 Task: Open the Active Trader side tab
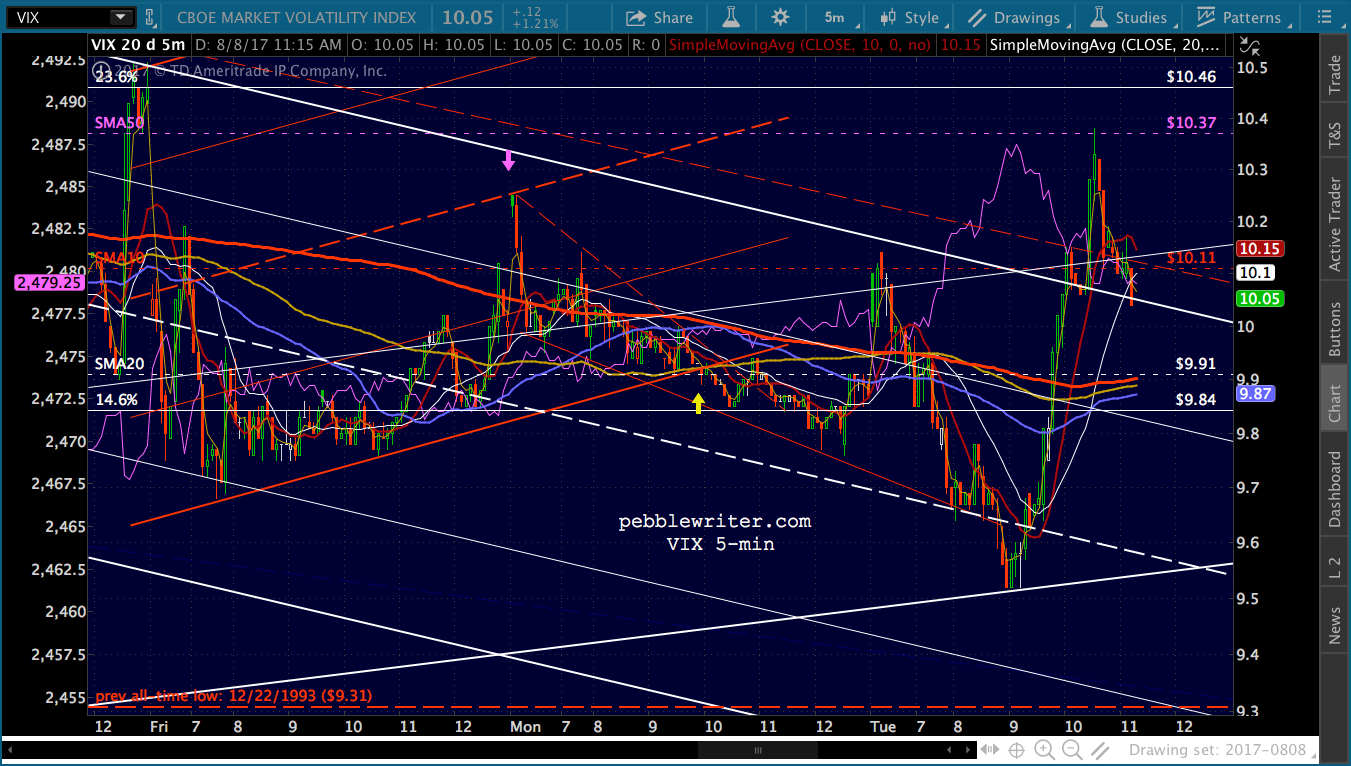[1334, 224]
